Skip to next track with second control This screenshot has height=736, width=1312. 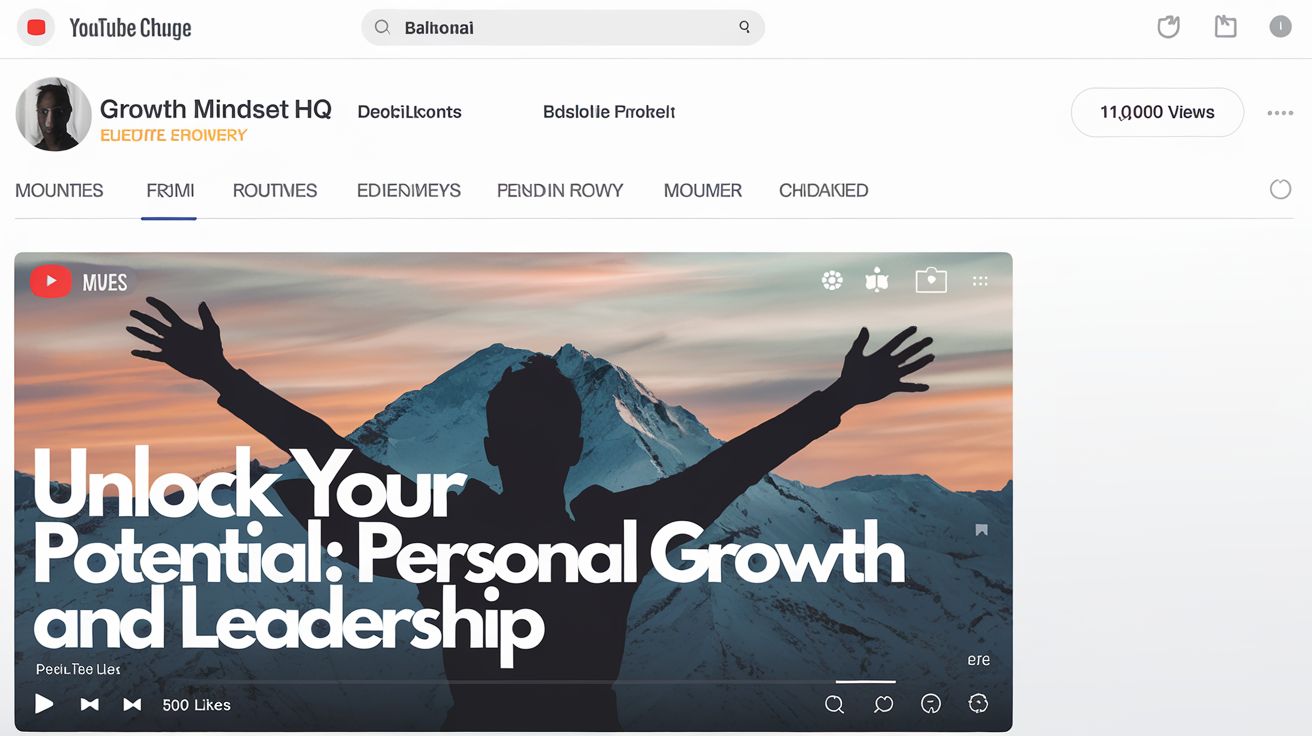tap(89, 705)
